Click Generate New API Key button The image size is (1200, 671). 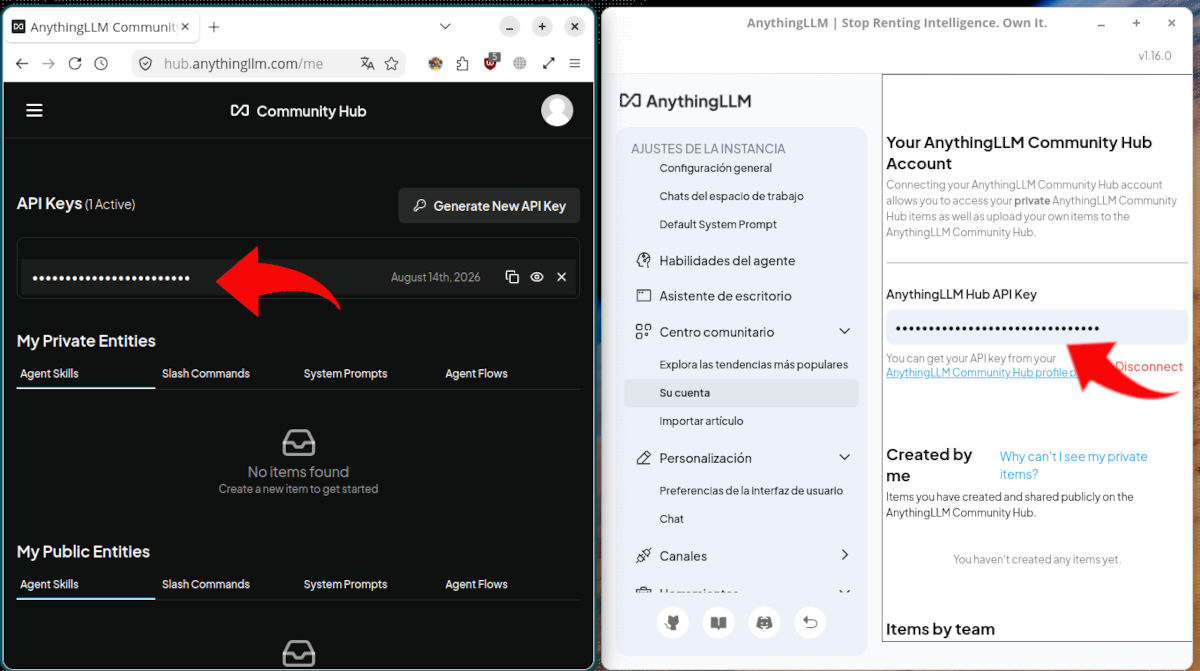pyautogui.click(x=489, y=206)
